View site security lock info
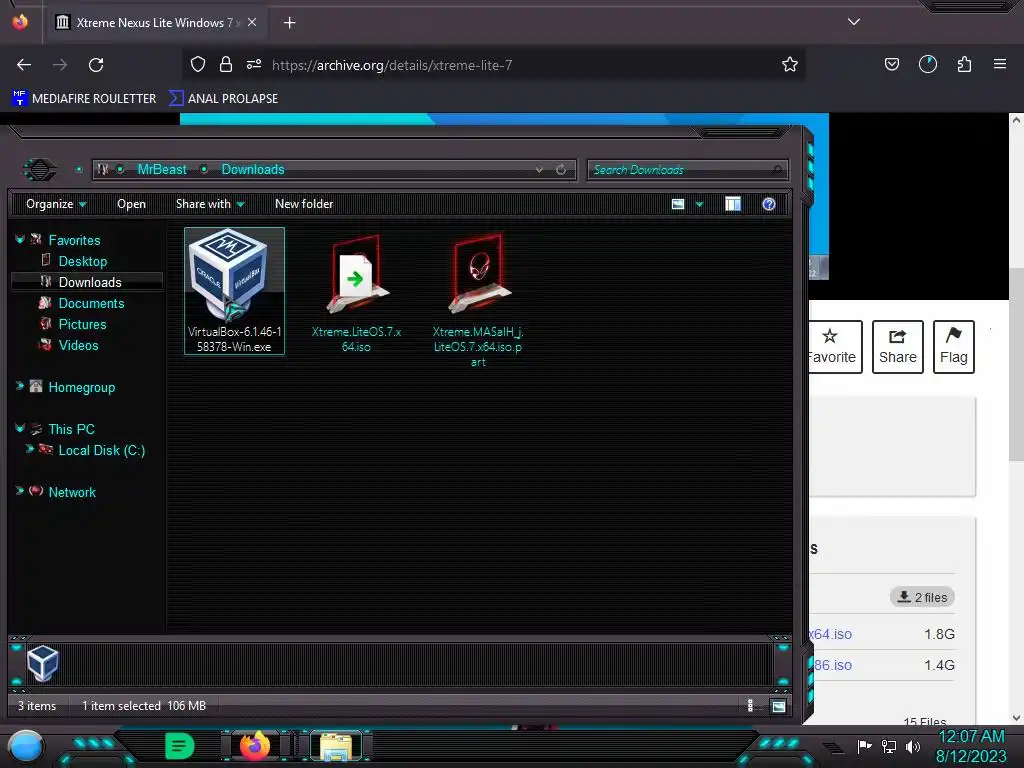1024x768 pixels. [226, 65]
